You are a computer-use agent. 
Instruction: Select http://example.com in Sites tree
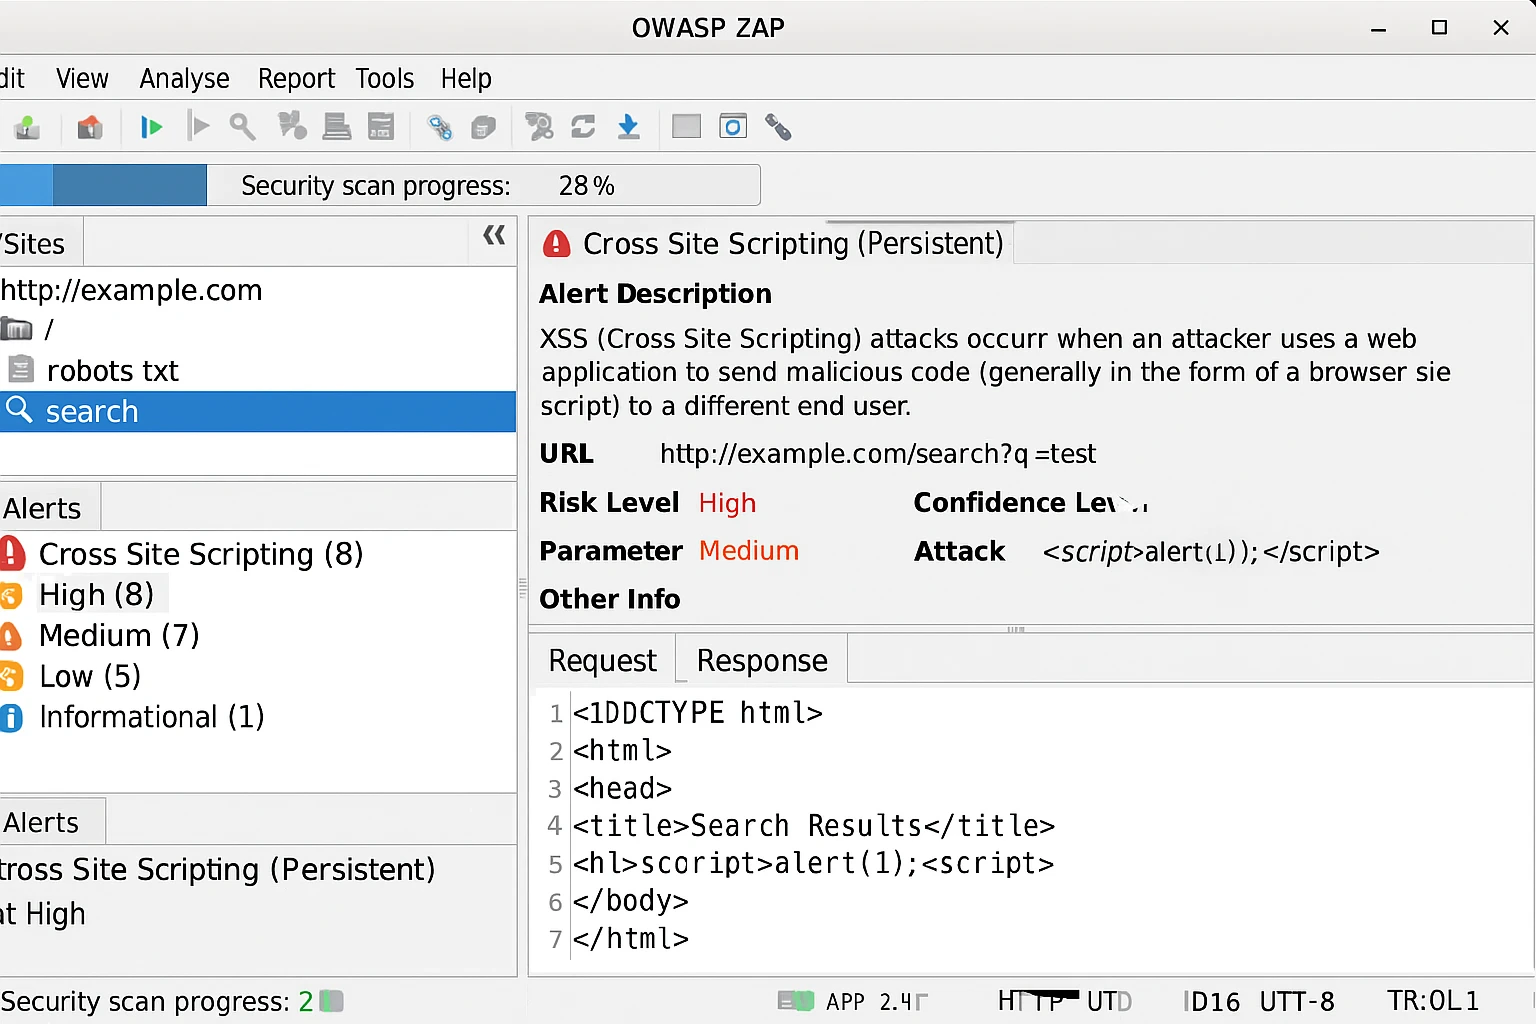(131, 290)
